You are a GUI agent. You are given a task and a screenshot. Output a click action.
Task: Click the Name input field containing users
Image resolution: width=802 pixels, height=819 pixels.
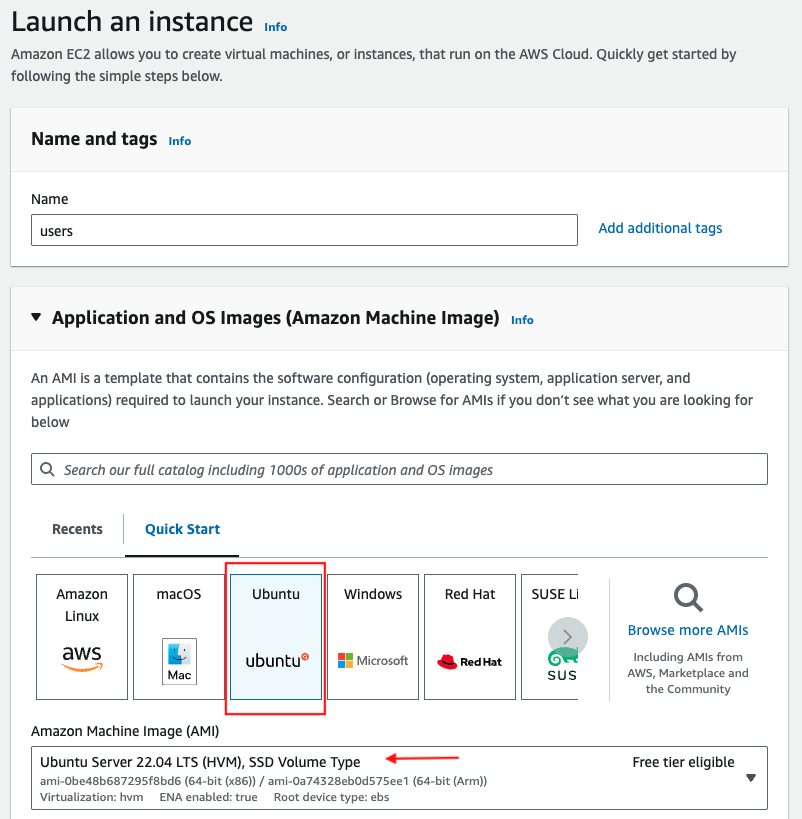[304, 230]
